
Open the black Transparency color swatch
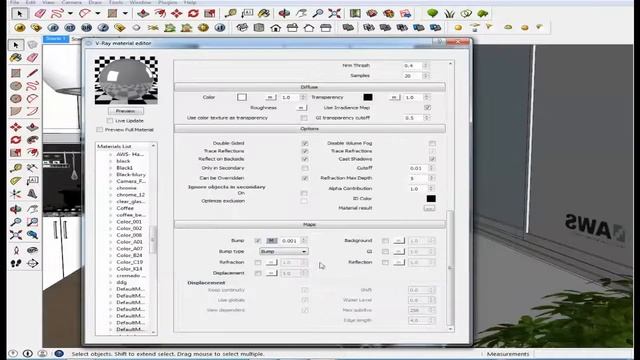368,97
